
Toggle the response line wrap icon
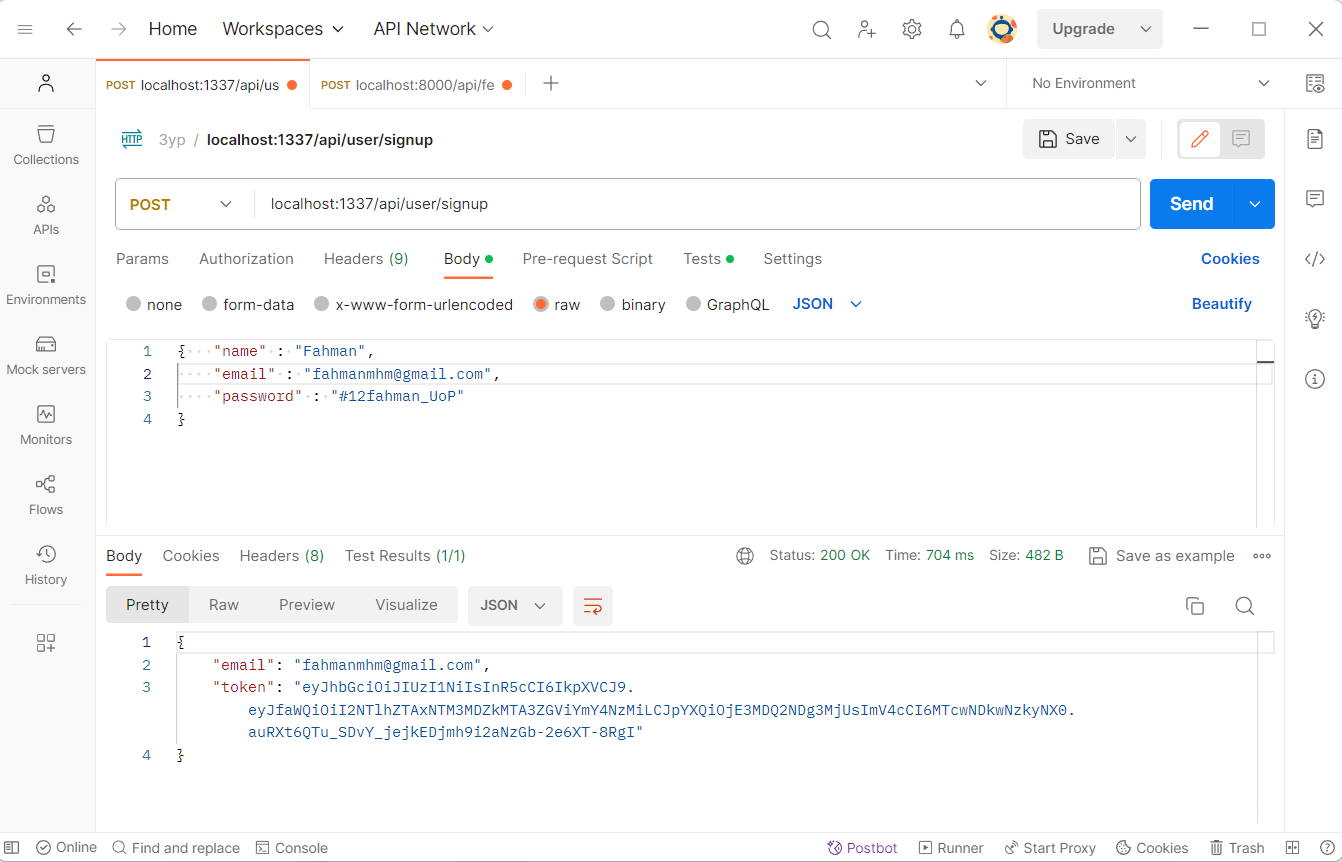tap(593, 605)
